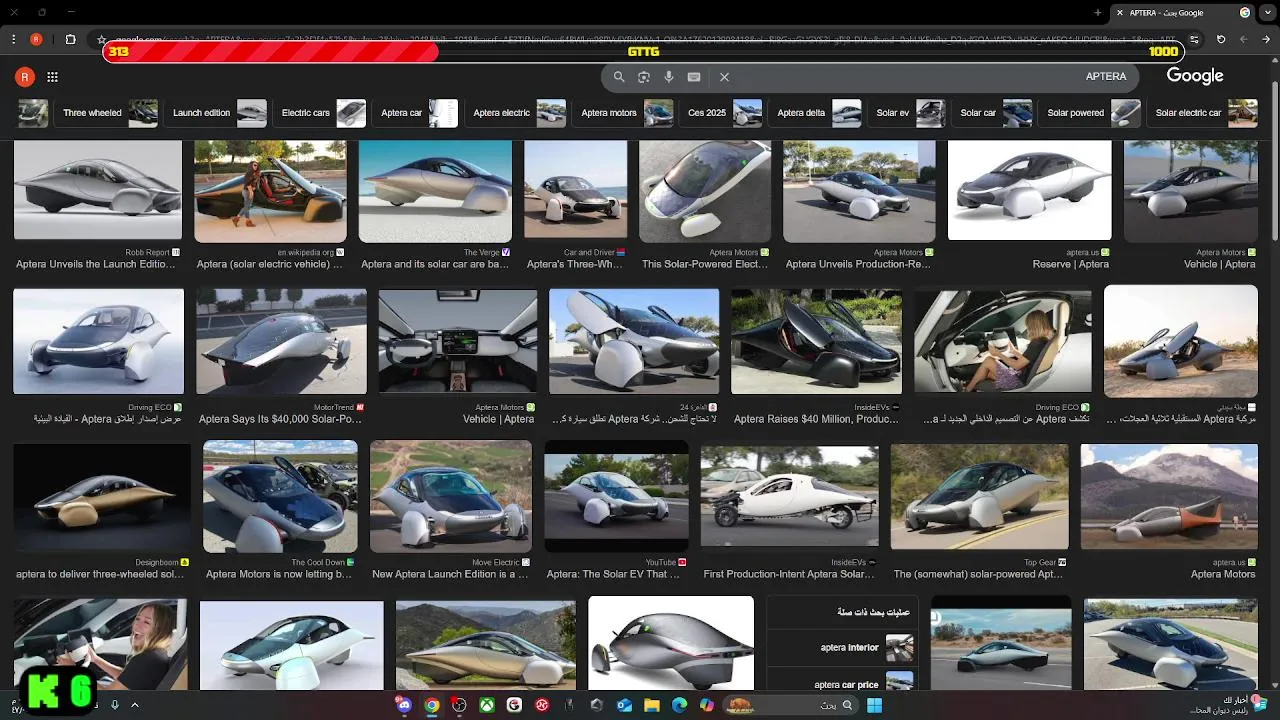Close the APTERA Google tab
The height and width of the screenshot is (720, 1280).
click(x=1119, y=13)
